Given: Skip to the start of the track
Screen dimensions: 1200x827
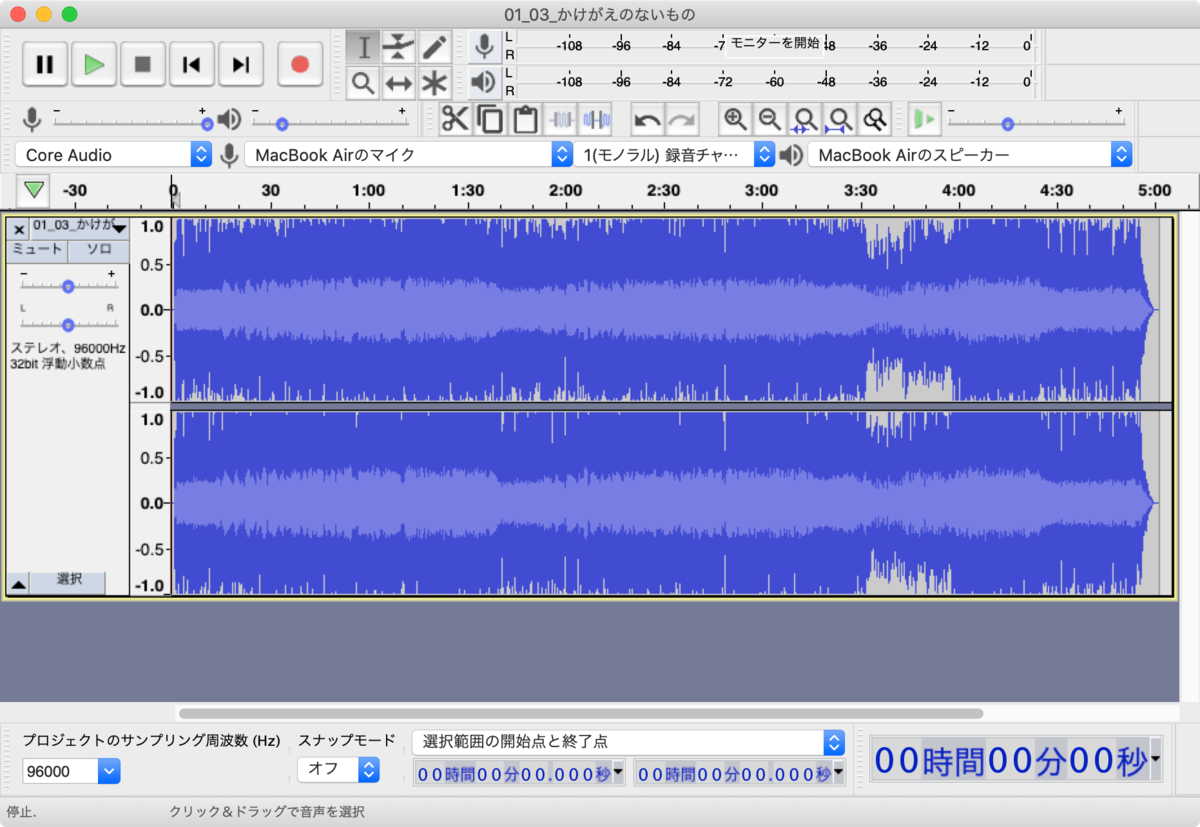Looking at the screenshot, I should [192, 65].
